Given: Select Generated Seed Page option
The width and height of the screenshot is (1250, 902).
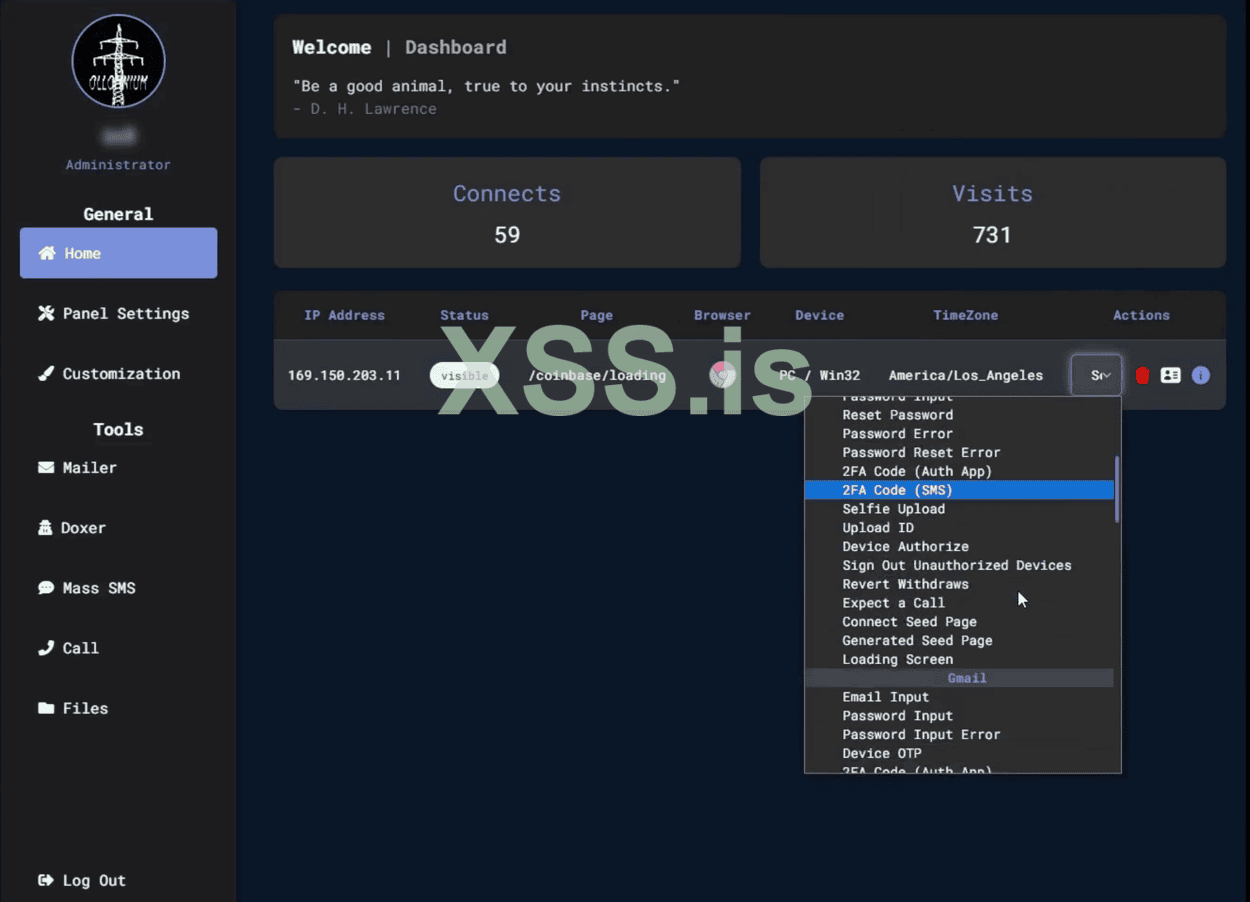Looking at the screenshot, I should tap(917, 640).
